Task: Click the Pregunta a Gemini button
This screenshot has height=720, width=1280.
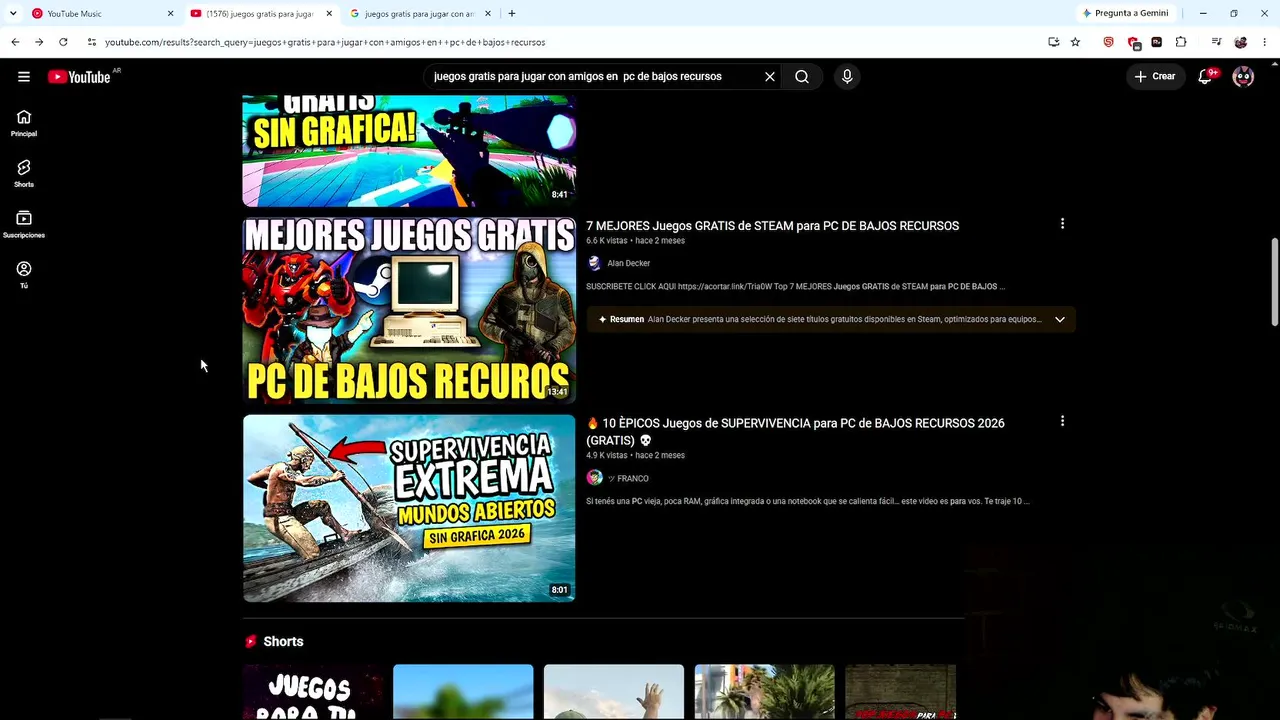Action: 1125,13
